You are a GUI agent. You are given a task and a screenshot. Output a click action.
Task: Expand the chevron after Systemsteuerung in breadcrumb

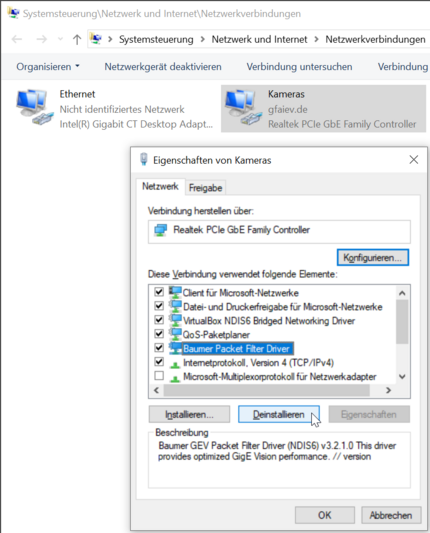click(203, 39)
